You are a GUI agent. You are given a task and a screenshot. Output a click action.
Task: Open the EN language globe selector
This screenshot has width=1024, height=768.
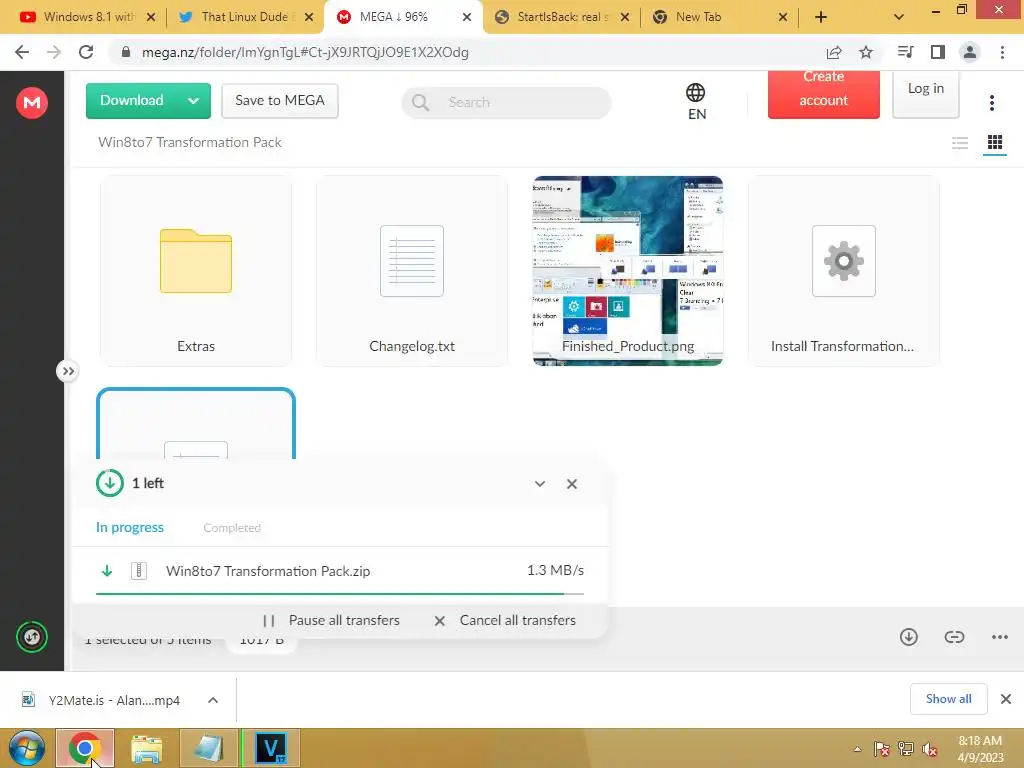pos(696,101)
